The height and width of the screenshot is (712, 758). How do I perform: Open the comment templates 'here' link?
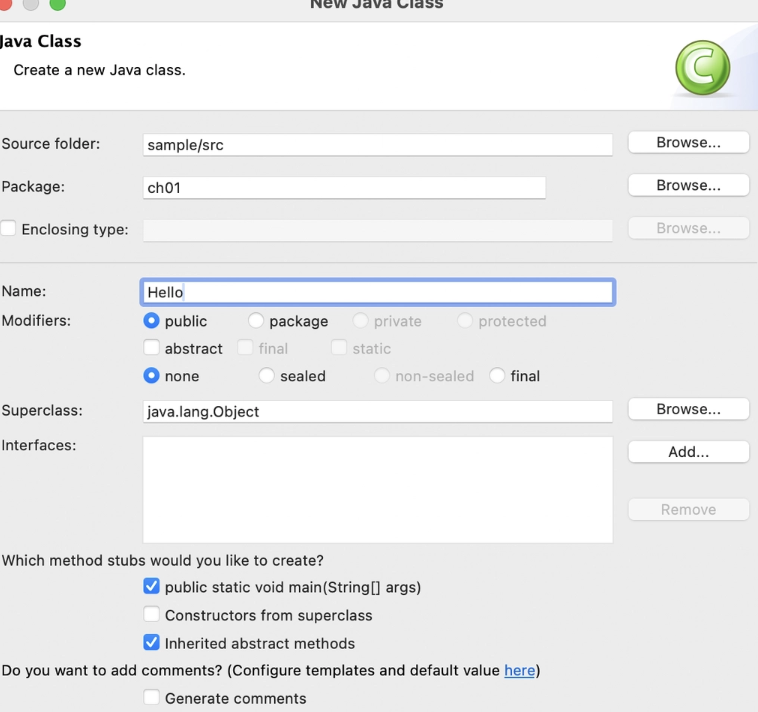click(x=520, y=670)
